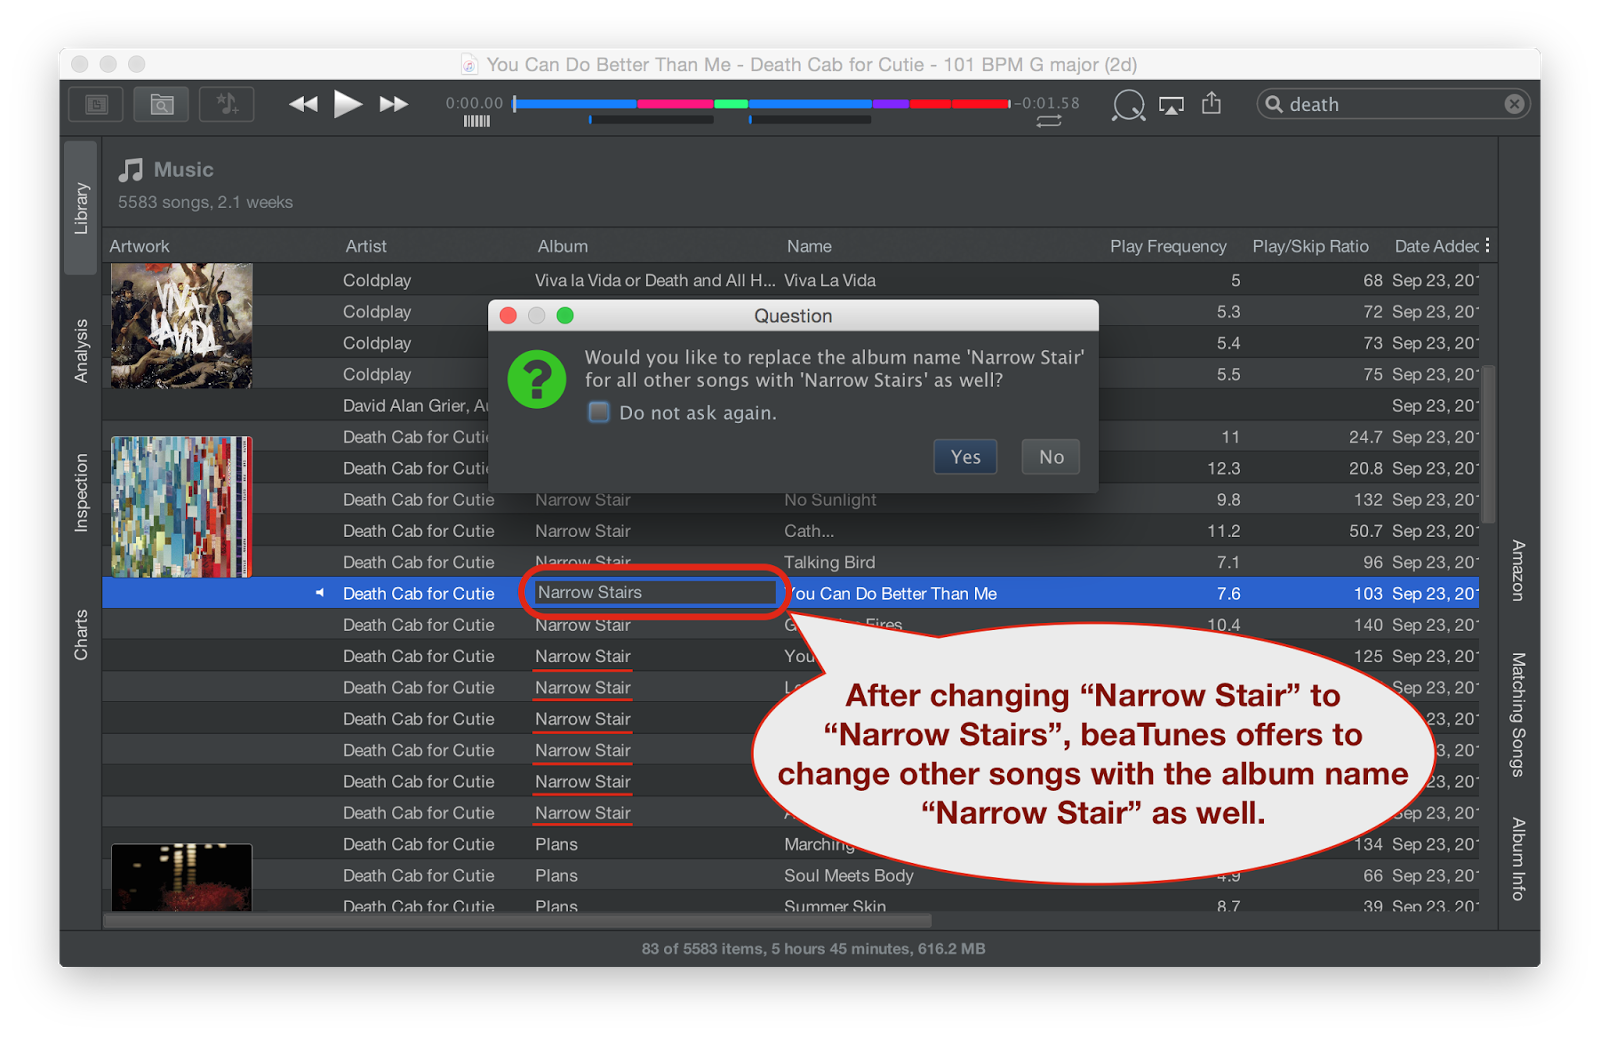Click the Music note icon beside Music heading
The width and height of the screenshot is (1600, 1038).
pos(131,170)
